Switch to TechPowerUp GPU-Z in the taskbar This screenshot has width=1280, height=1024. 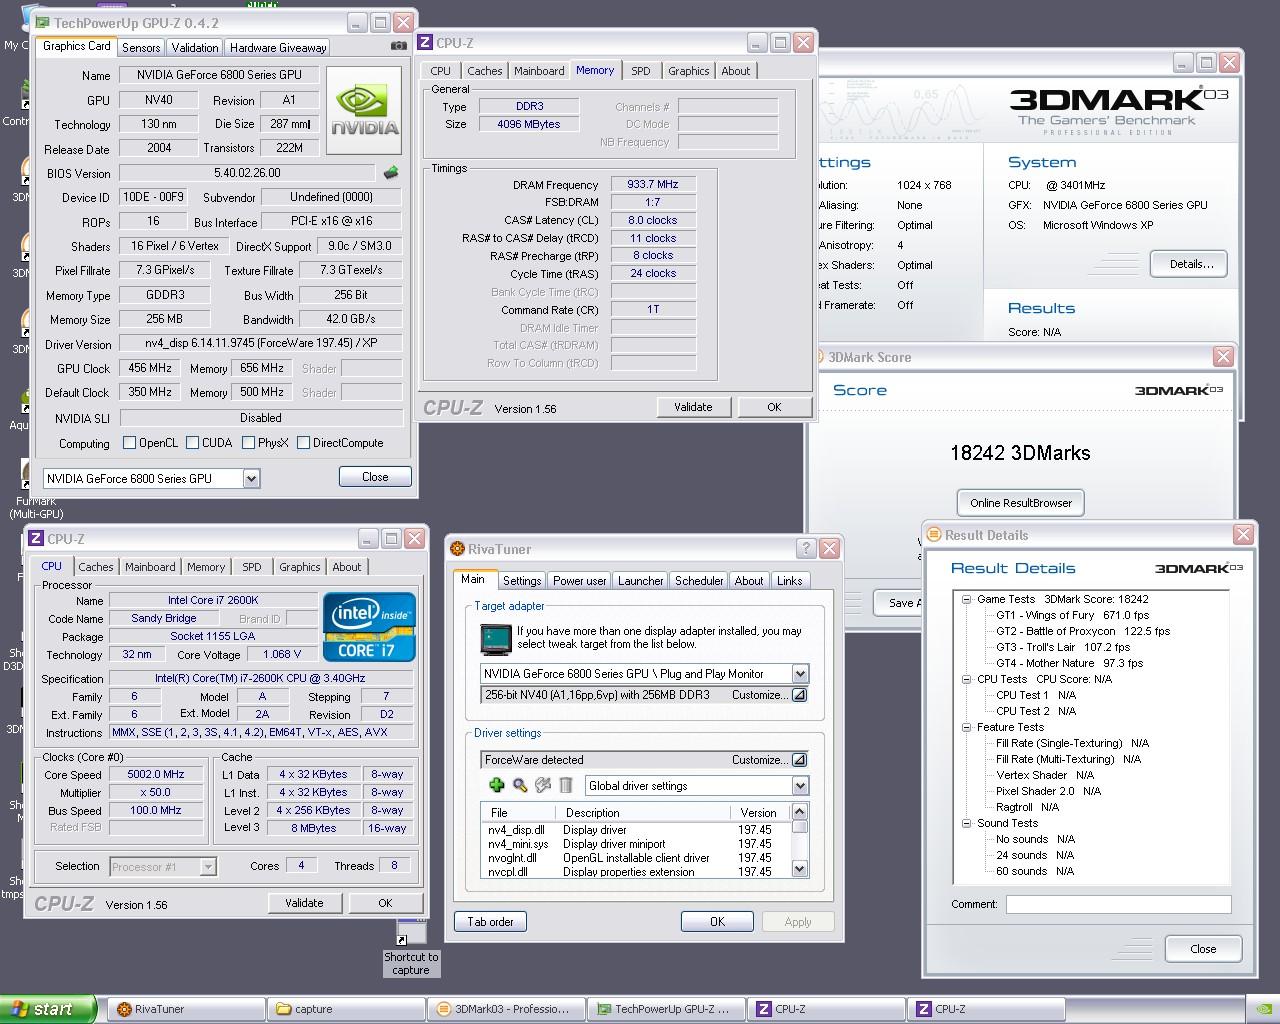pos(668,1009)
